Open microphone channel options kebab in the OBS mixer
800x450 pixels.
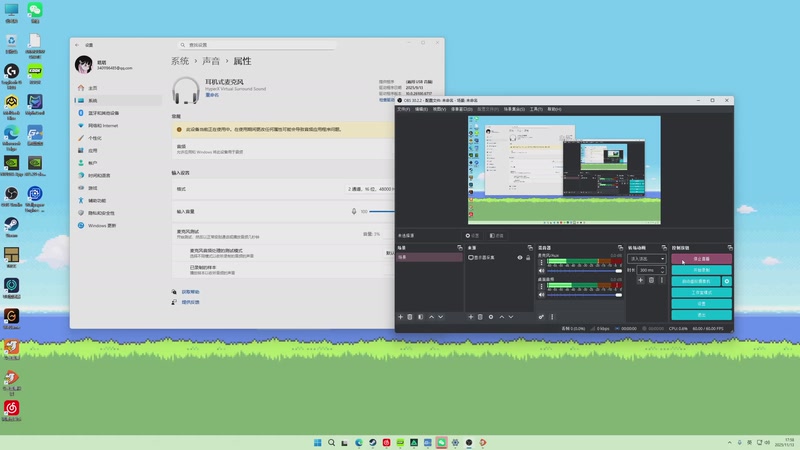click(x=541, y=262)
